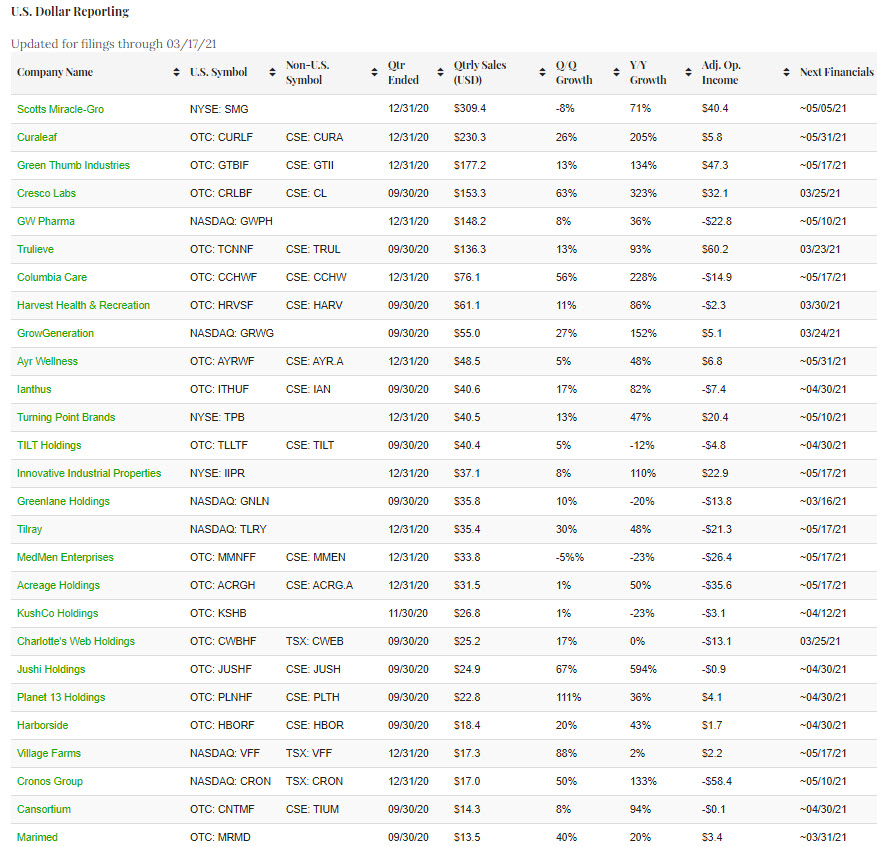Click the Y/Y Growth sort arrows

click(x=689, y=73)
